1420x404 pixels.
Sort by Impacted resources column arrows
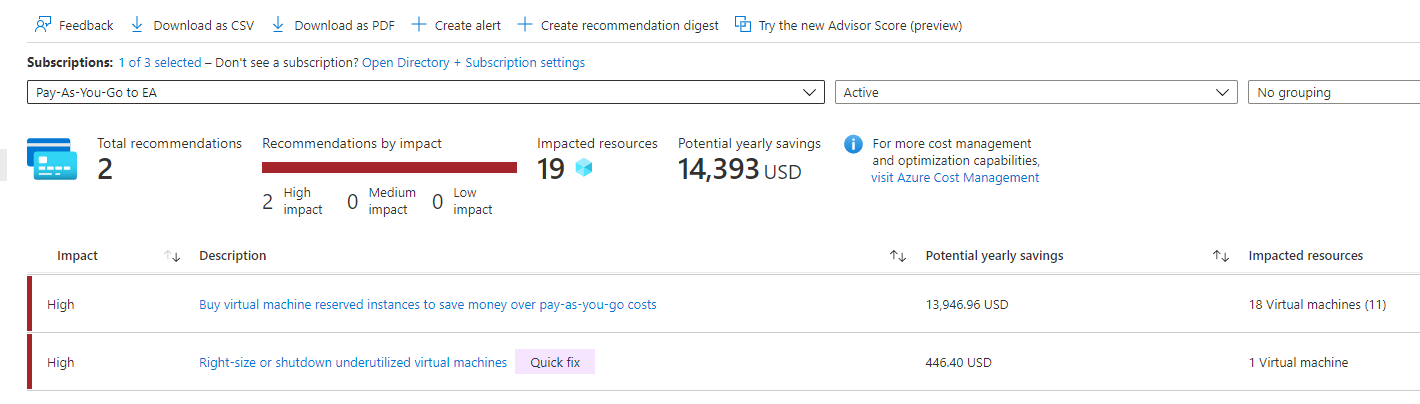pos(1221,256)
